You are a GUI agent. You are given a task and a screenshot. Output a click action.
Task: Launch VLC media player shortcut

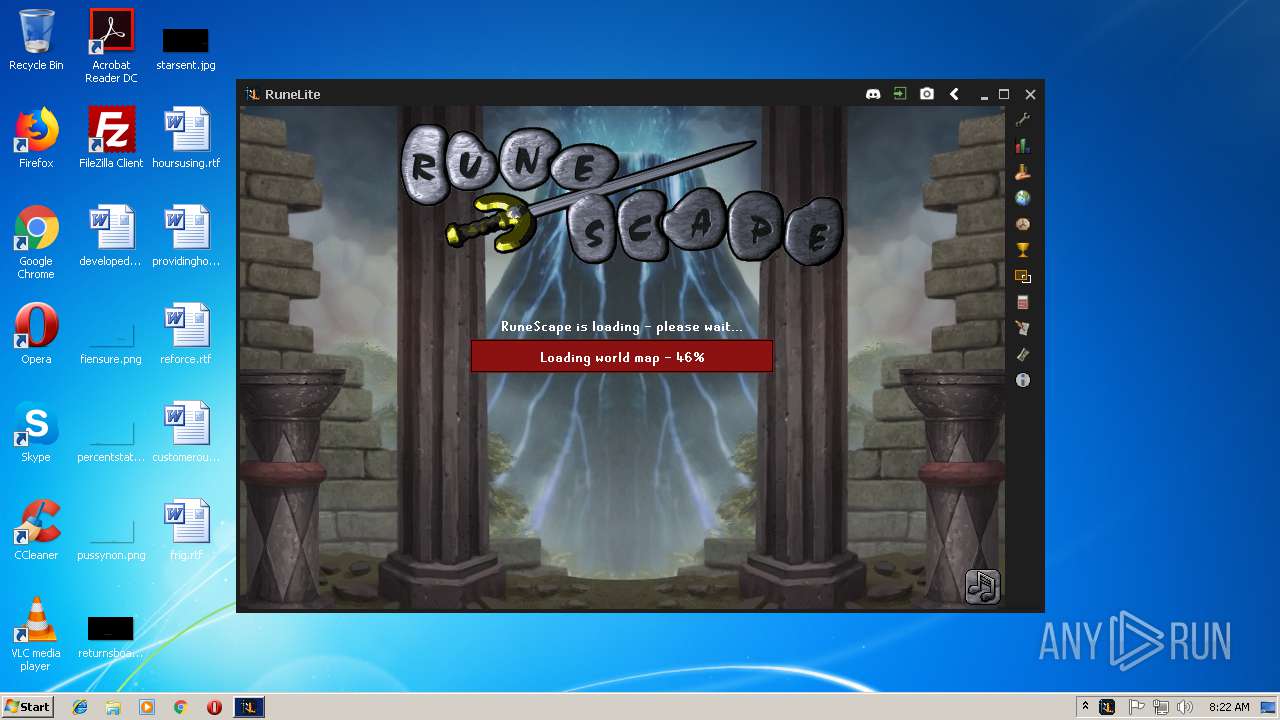pyautogui.click(x=36, y=634)
